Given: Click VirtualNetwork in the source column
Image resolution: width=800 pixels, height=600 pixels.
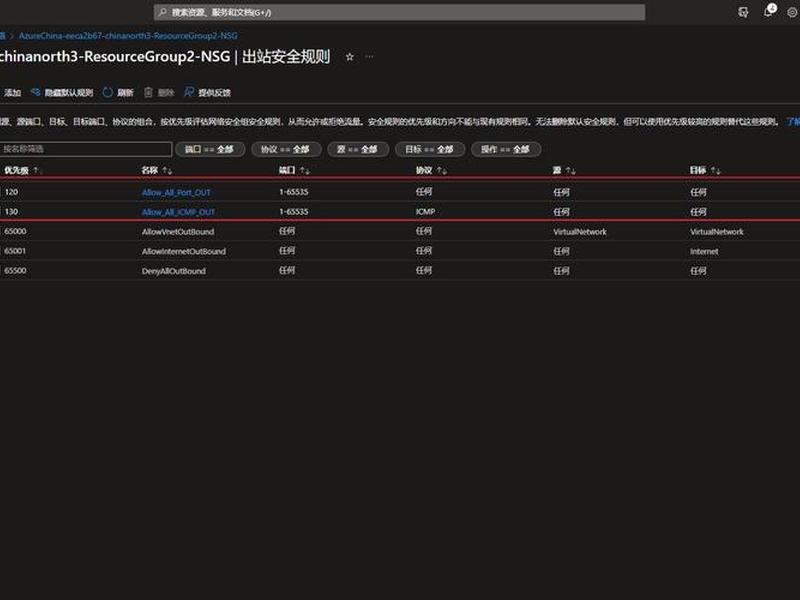Looking at the screenshot, I should point(580,232).
